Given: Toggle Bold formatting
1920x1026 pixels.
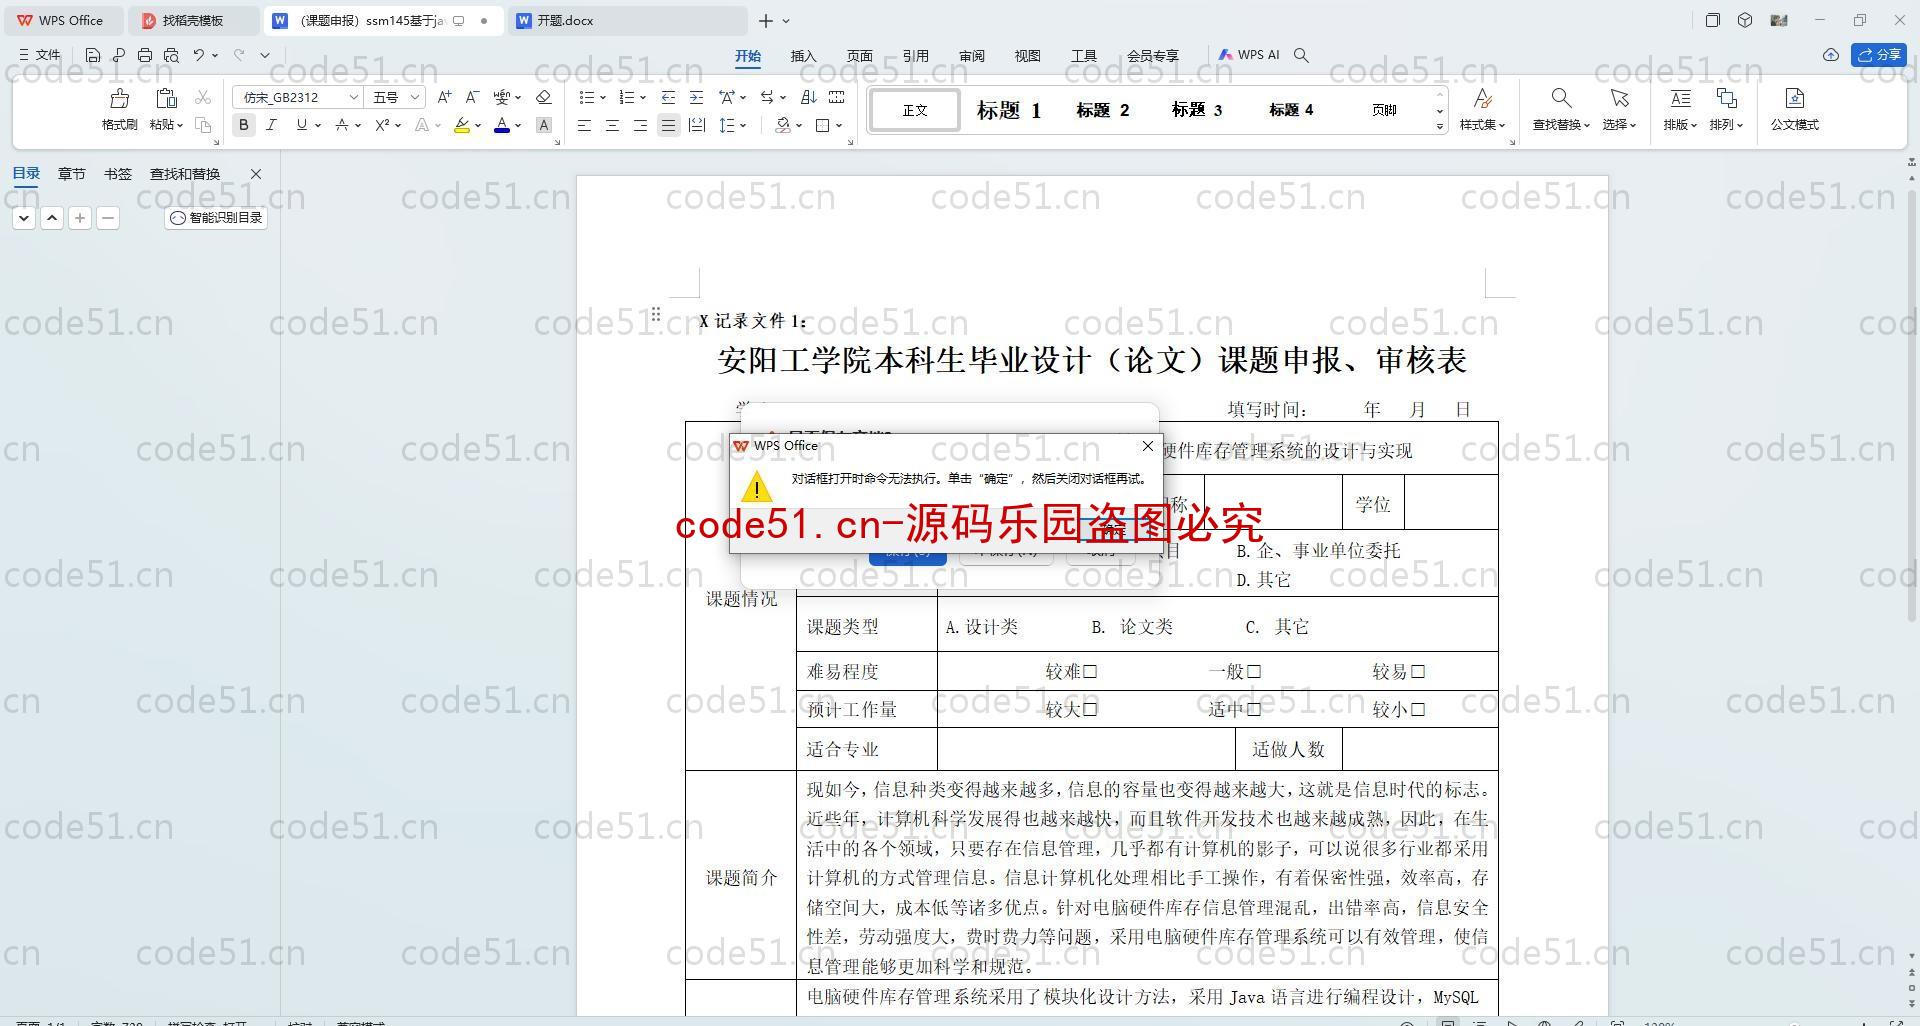Looking at the screenshot, I should click(243, 125).
